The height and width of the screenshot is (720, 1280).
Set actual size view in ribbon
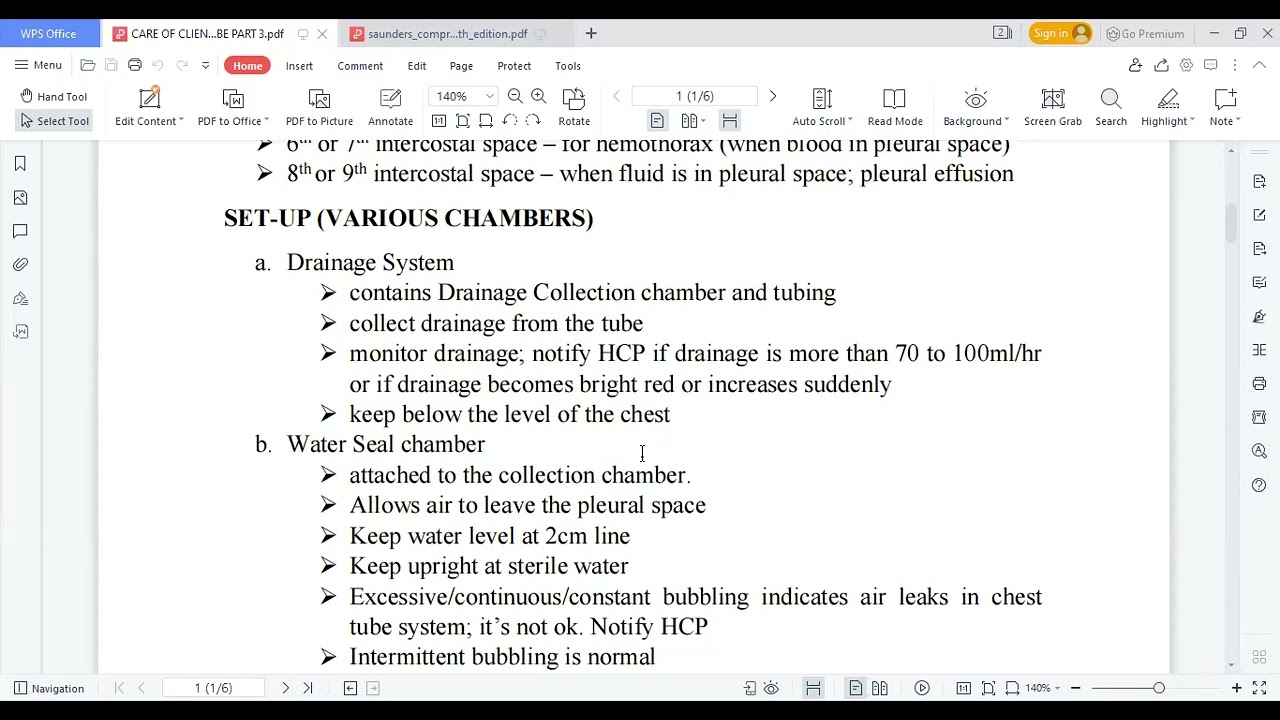[x=439, y=121]
